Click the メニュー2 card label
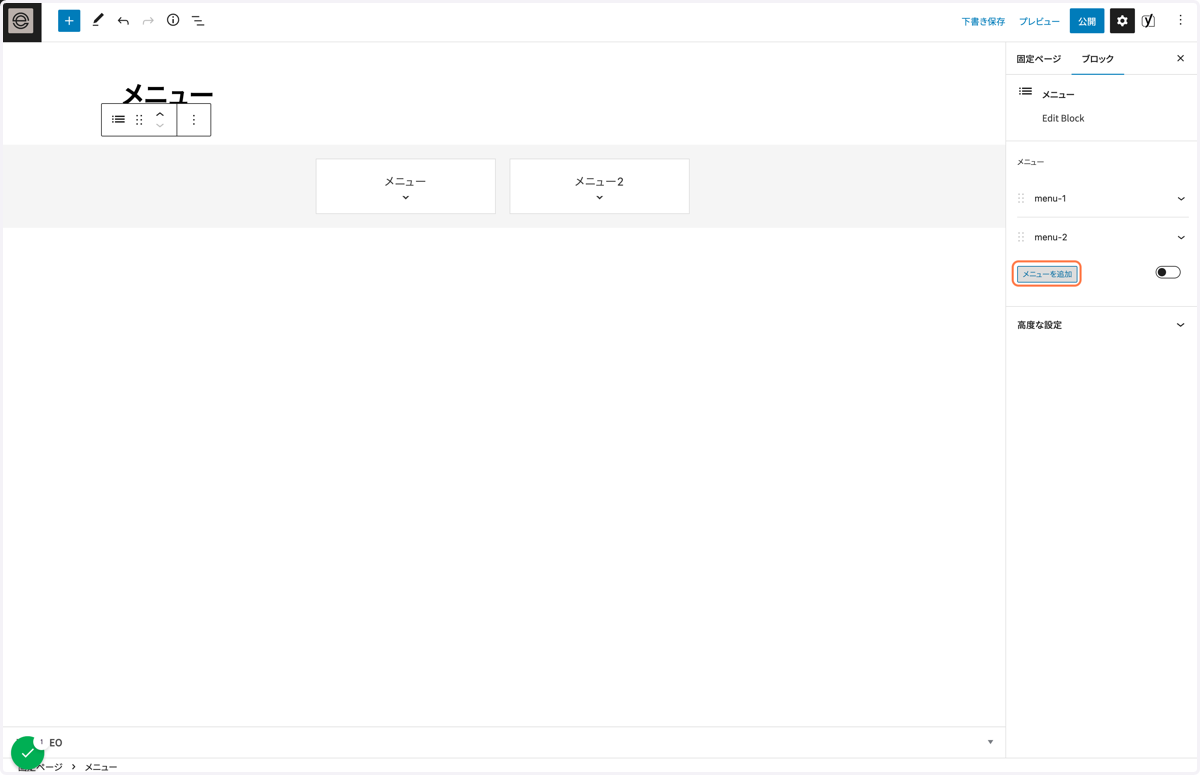The height and width of the screenshot is (775, 1200). click(x=599, y=182)
